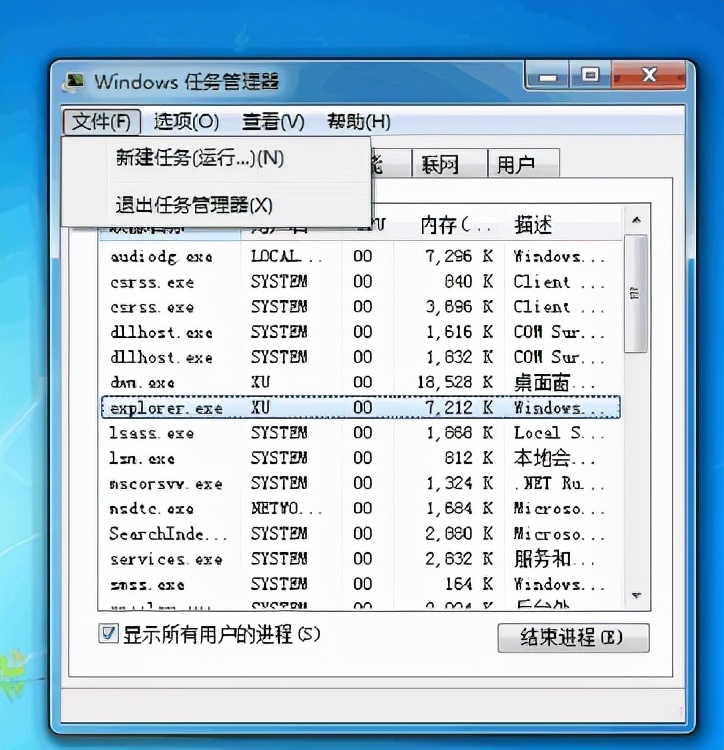The image size is (724, 750).
Task: Sort by the 描述 column header
Action: point(563,225)
